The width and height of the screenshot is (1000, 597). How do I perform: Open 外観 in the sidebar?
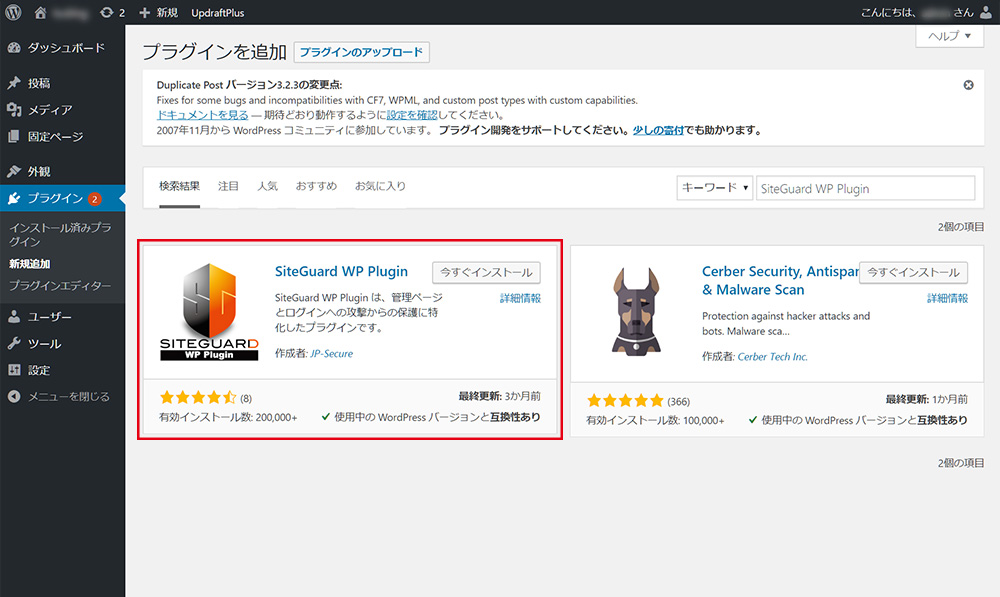pyautogui.click(x=39, y=172)
